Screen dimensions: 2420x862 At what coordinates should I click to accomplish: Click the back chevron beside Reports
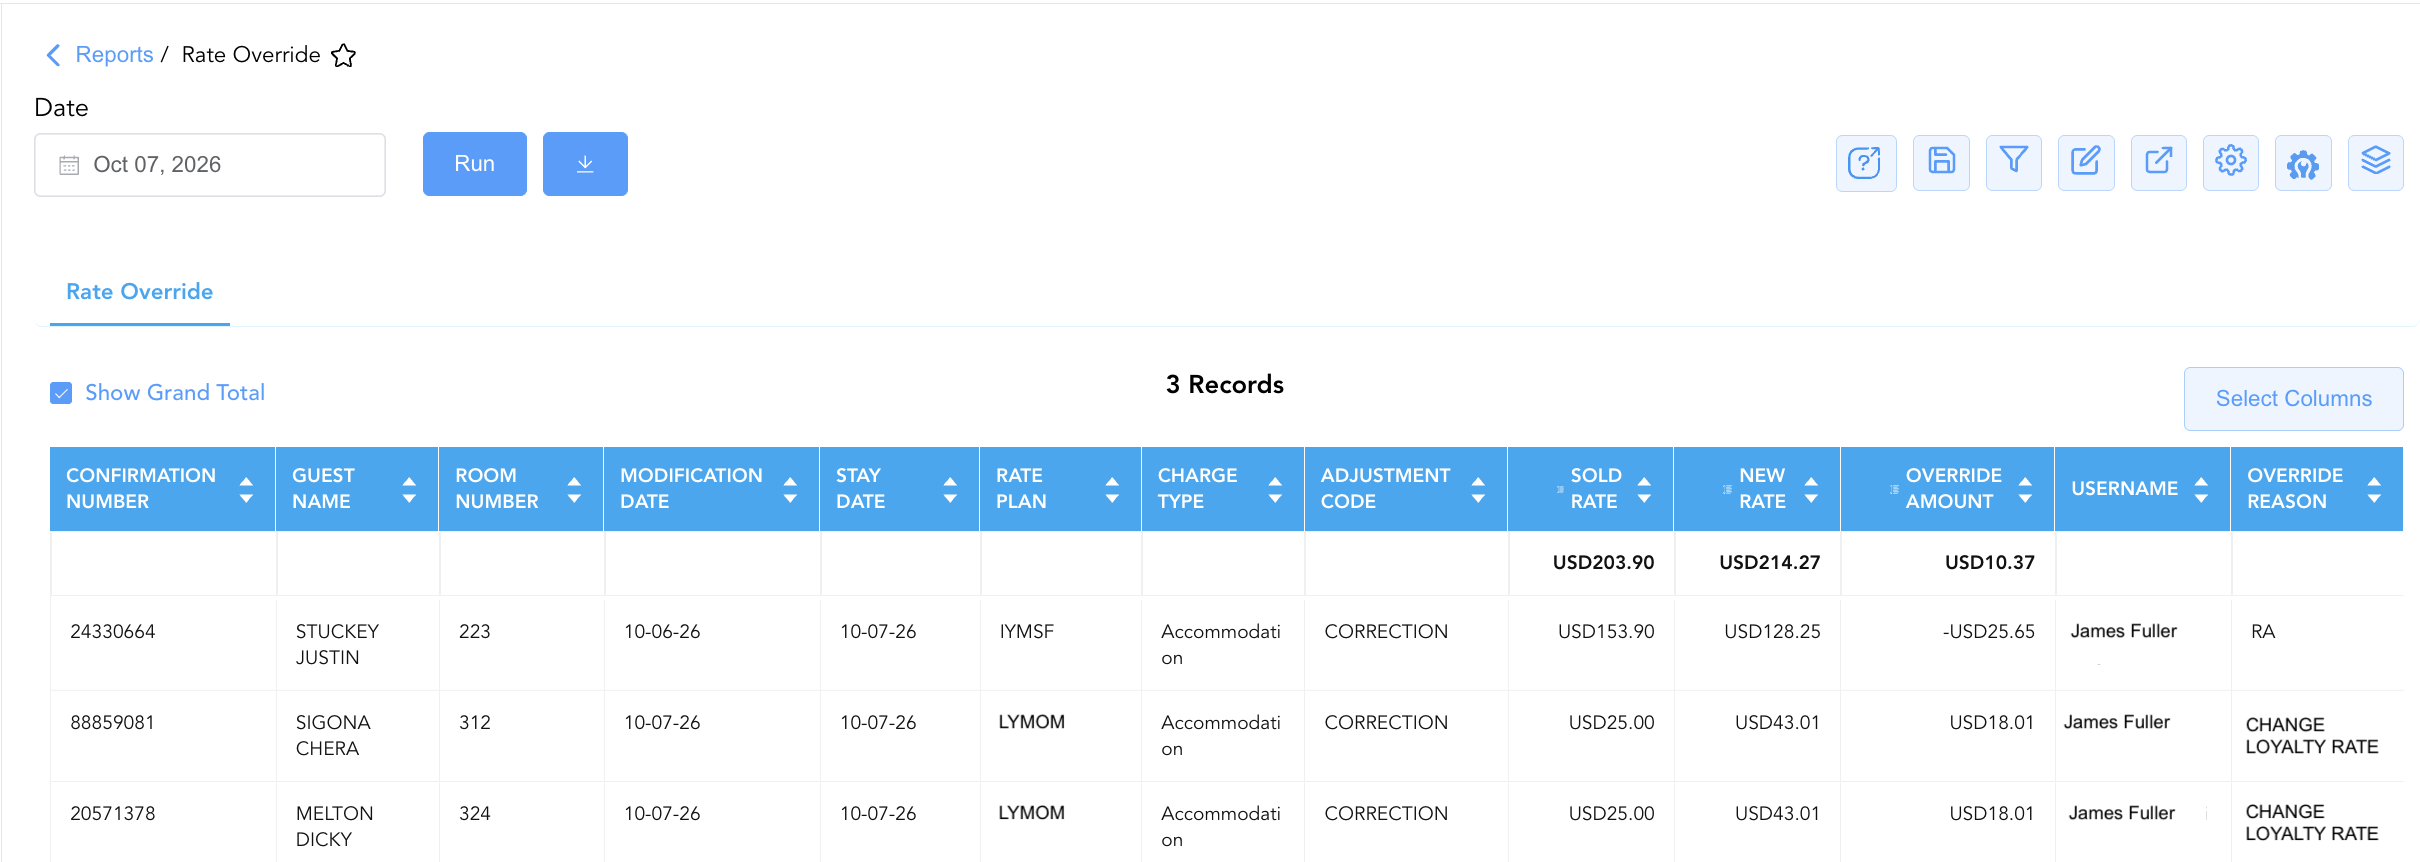[54, 55]
